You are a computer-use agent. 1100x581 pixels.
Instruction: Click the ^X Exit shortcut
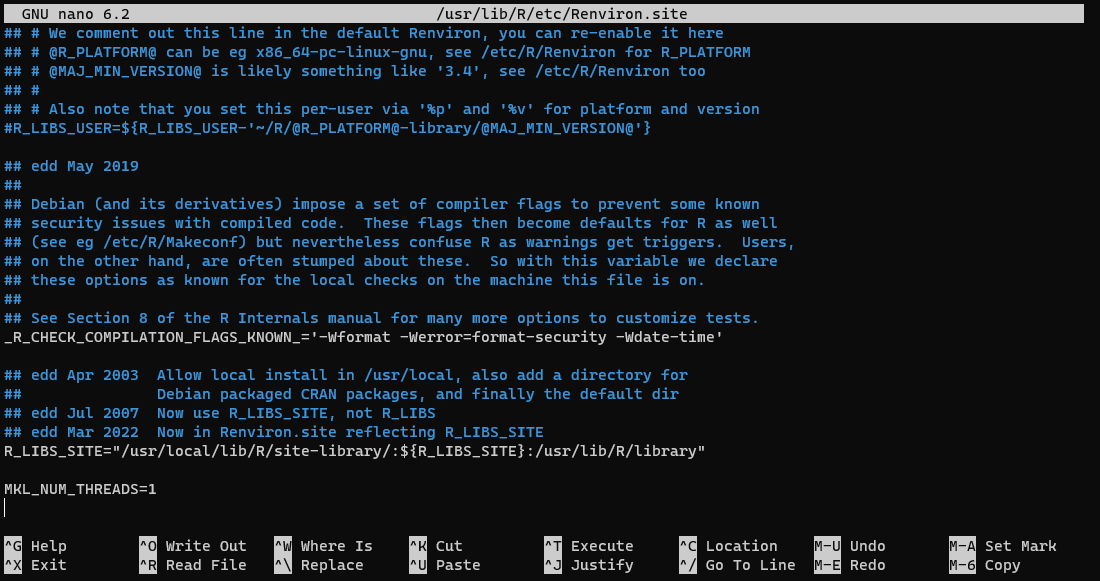[x=35, y=565]
